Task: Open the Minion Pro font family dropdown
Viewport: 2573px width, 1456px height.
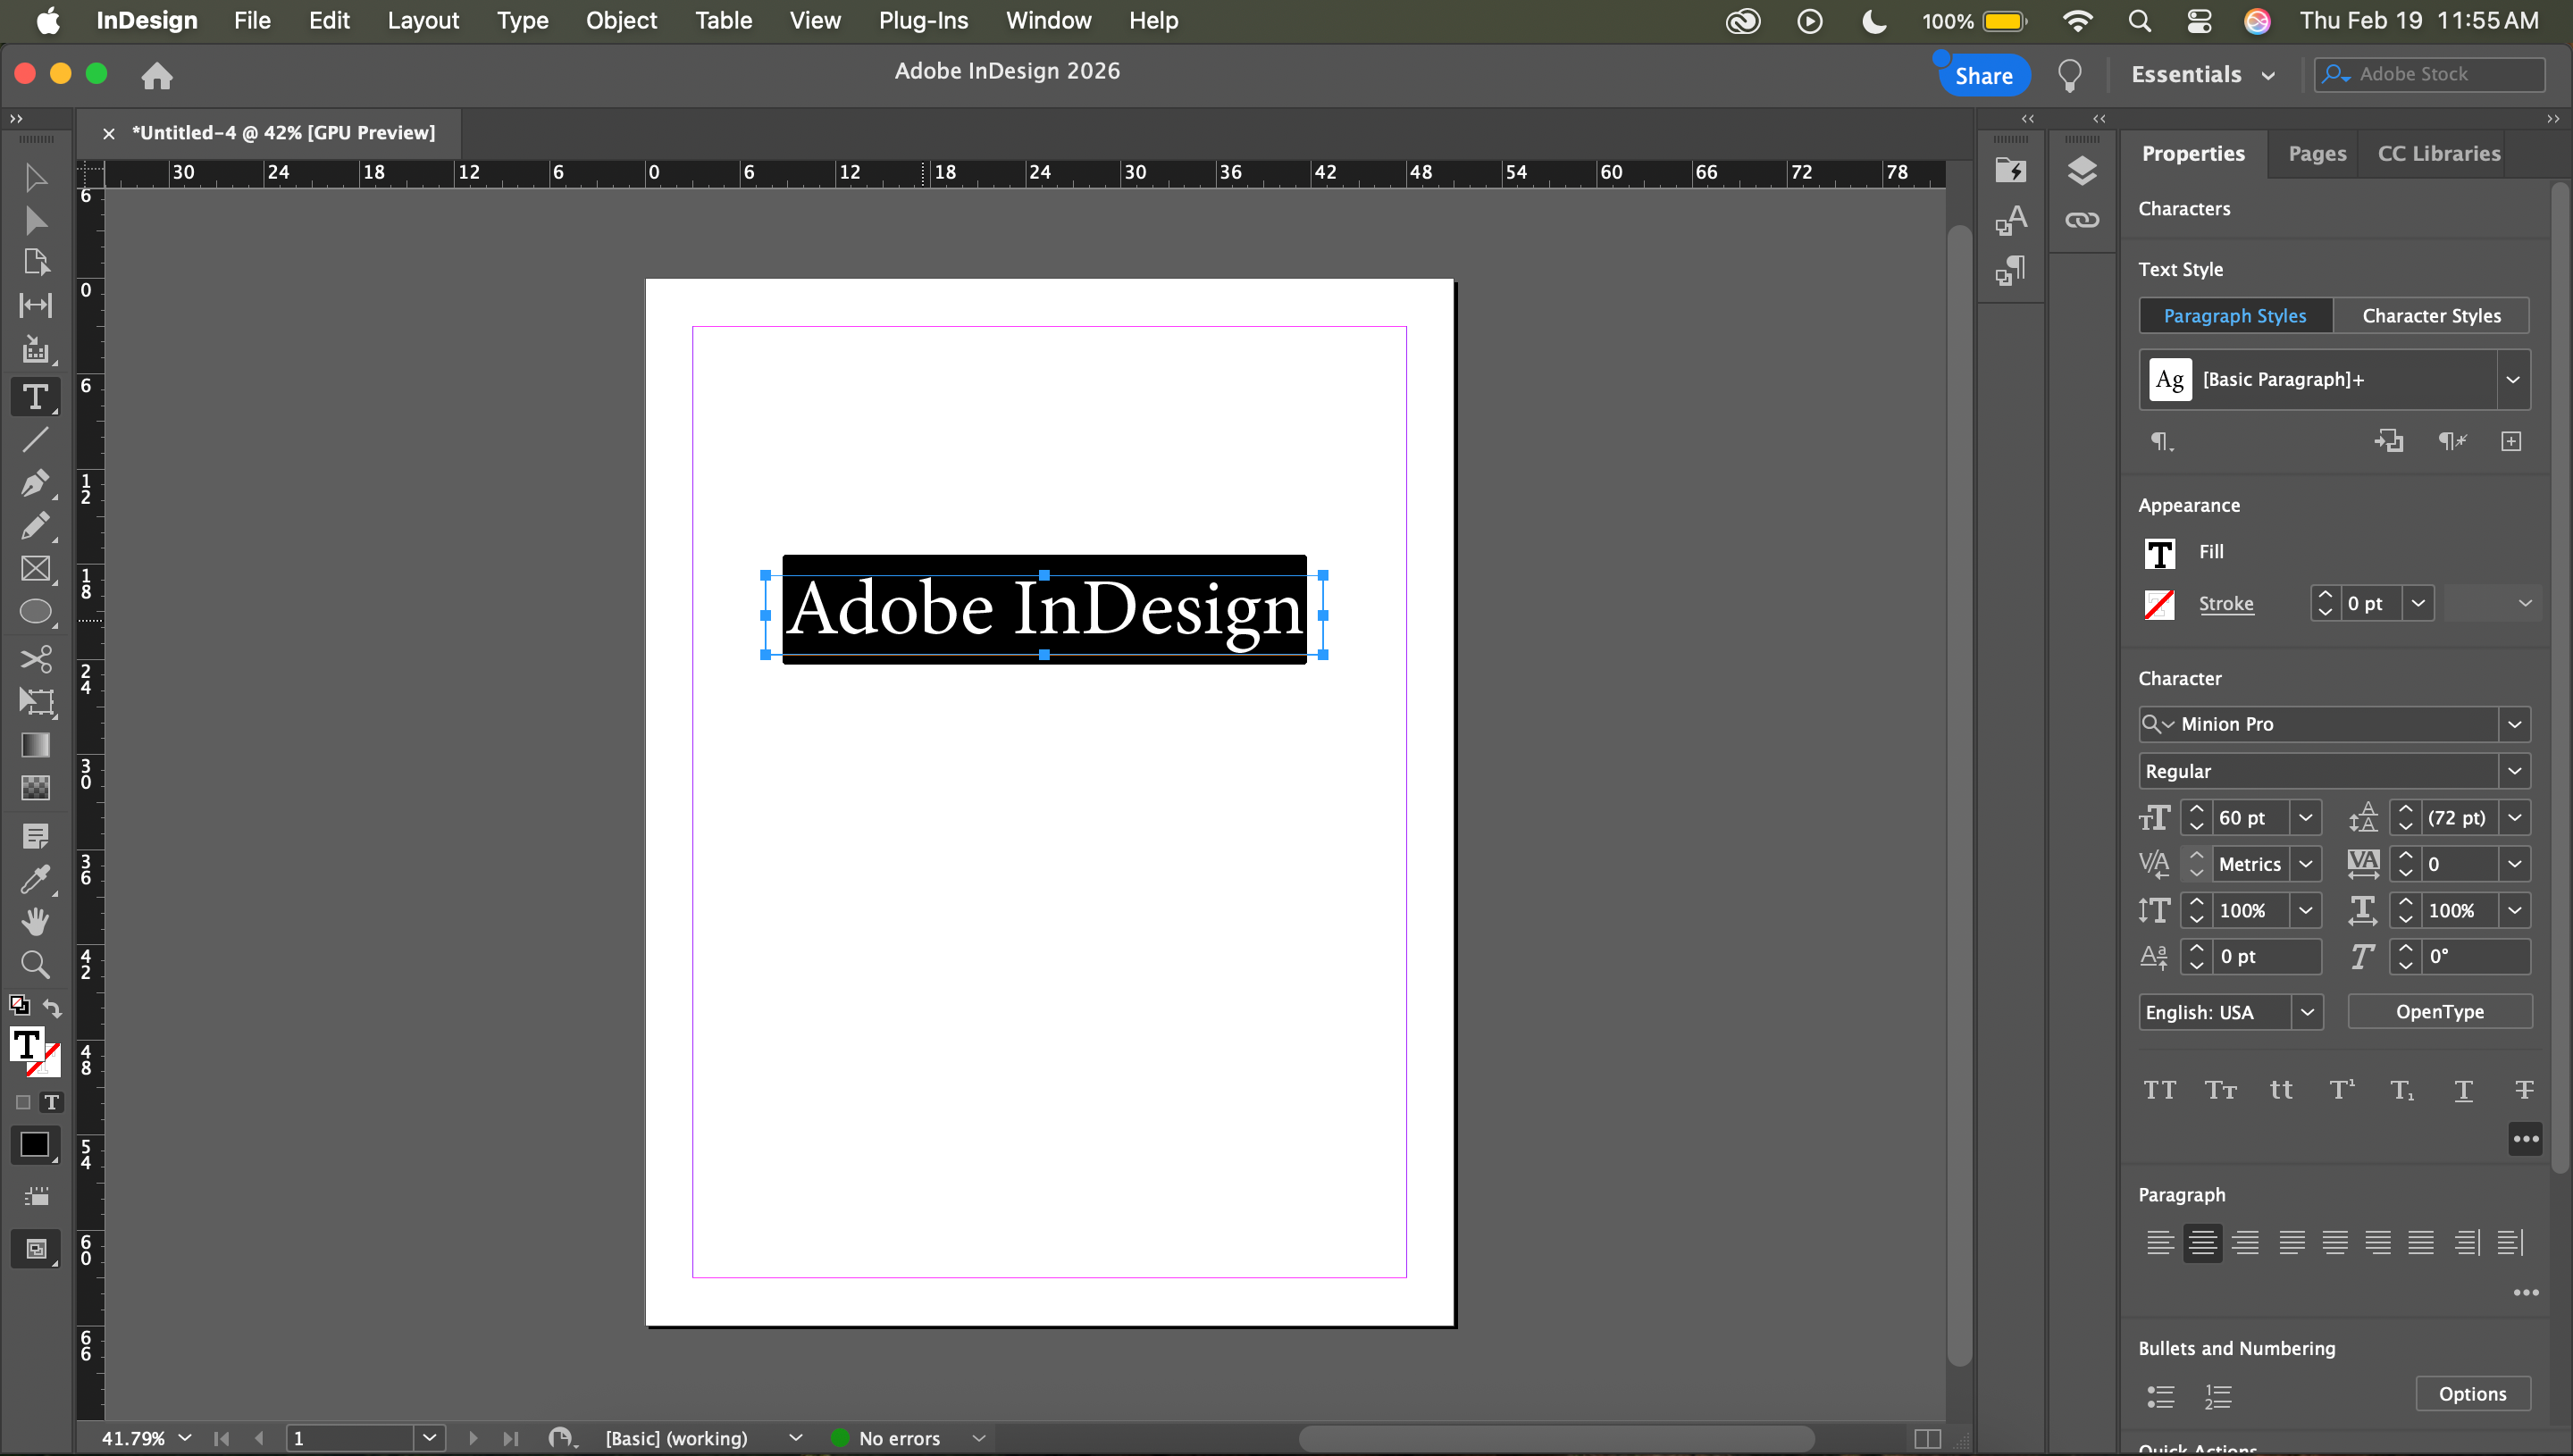Action: pyautogui.click(x=2513, y=724)
